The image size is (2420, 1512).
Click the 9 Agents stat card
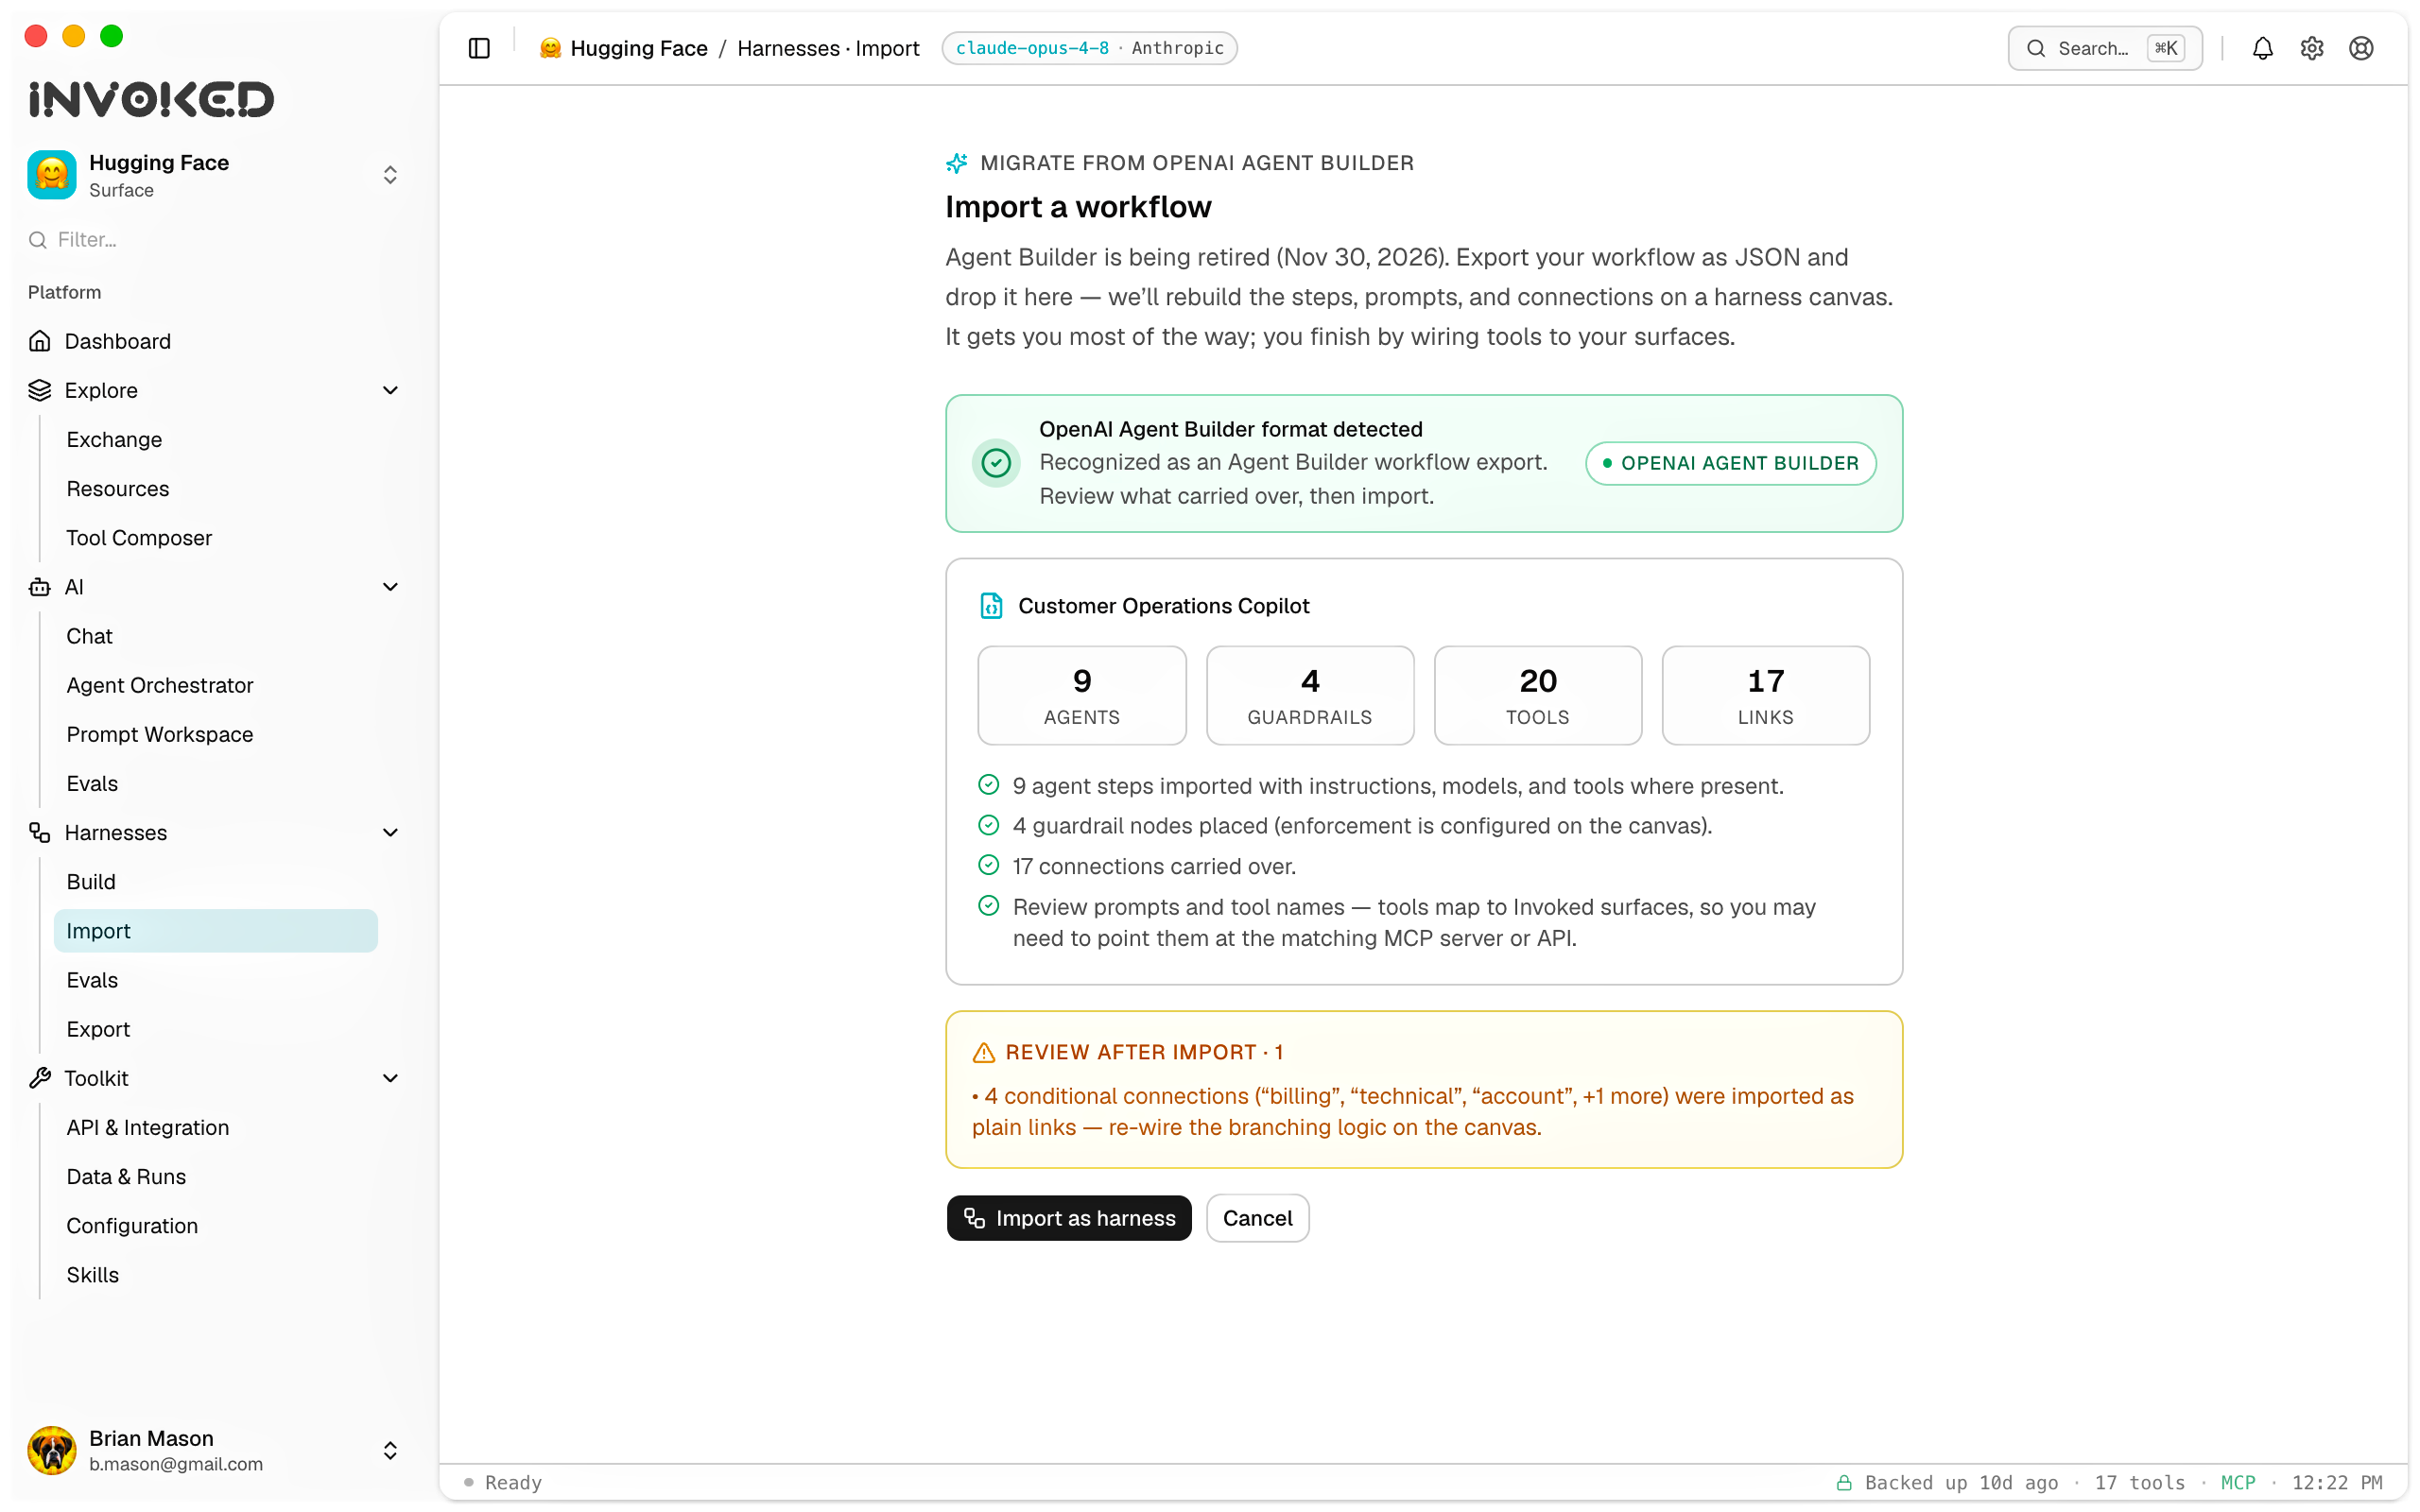(1081, 695)
